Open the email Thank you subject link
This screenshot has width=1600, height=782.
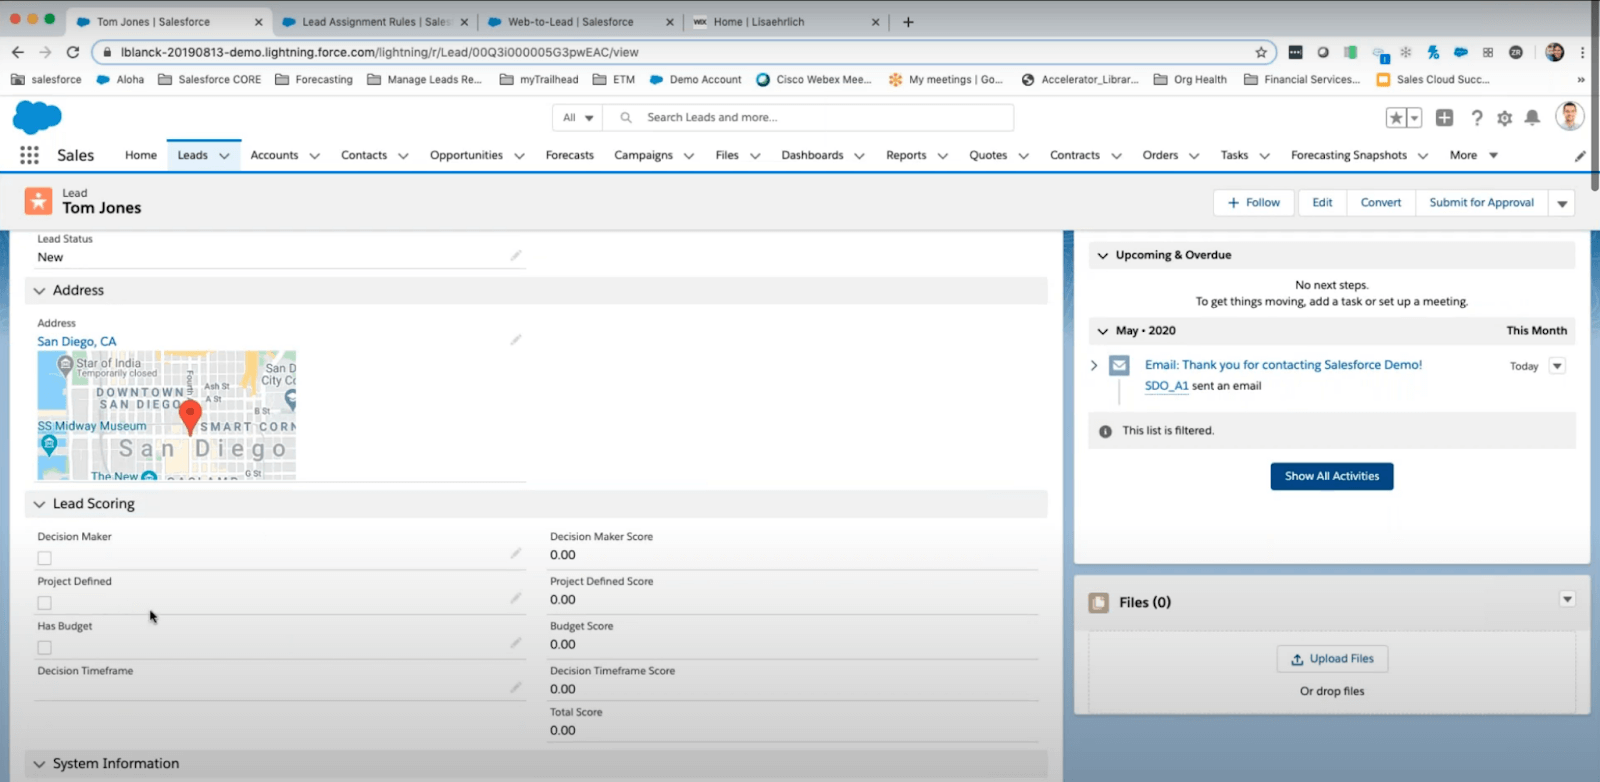coord(1283,365)
